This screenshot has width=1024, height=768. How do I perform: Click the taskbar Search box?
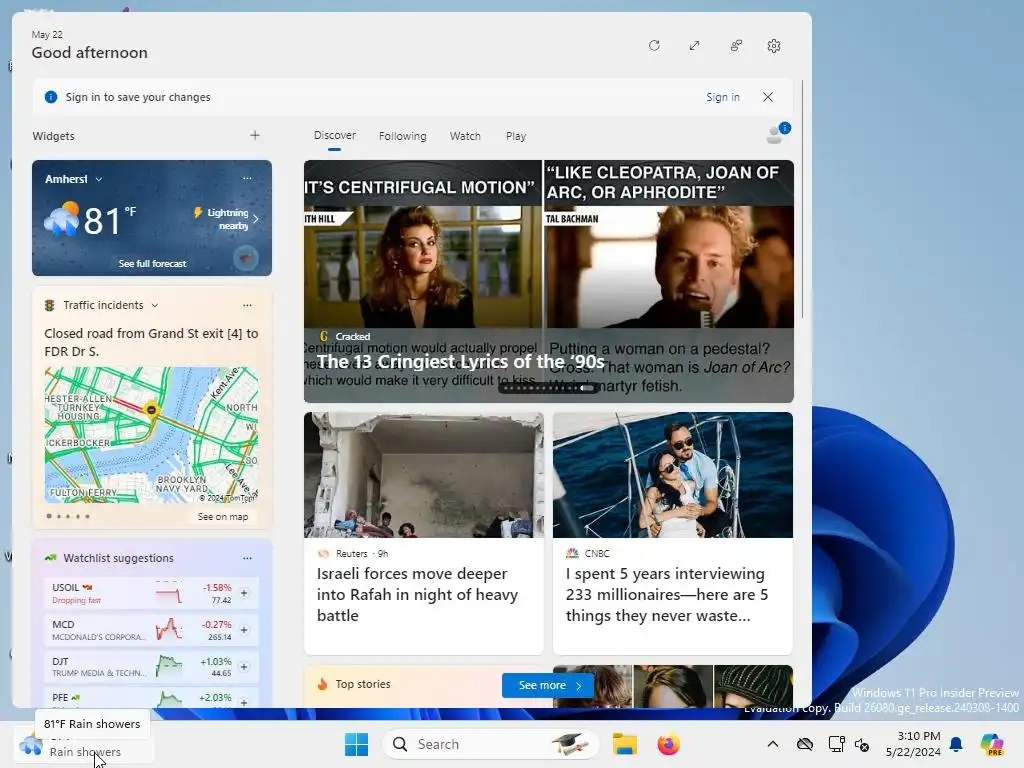click(491, 744)
